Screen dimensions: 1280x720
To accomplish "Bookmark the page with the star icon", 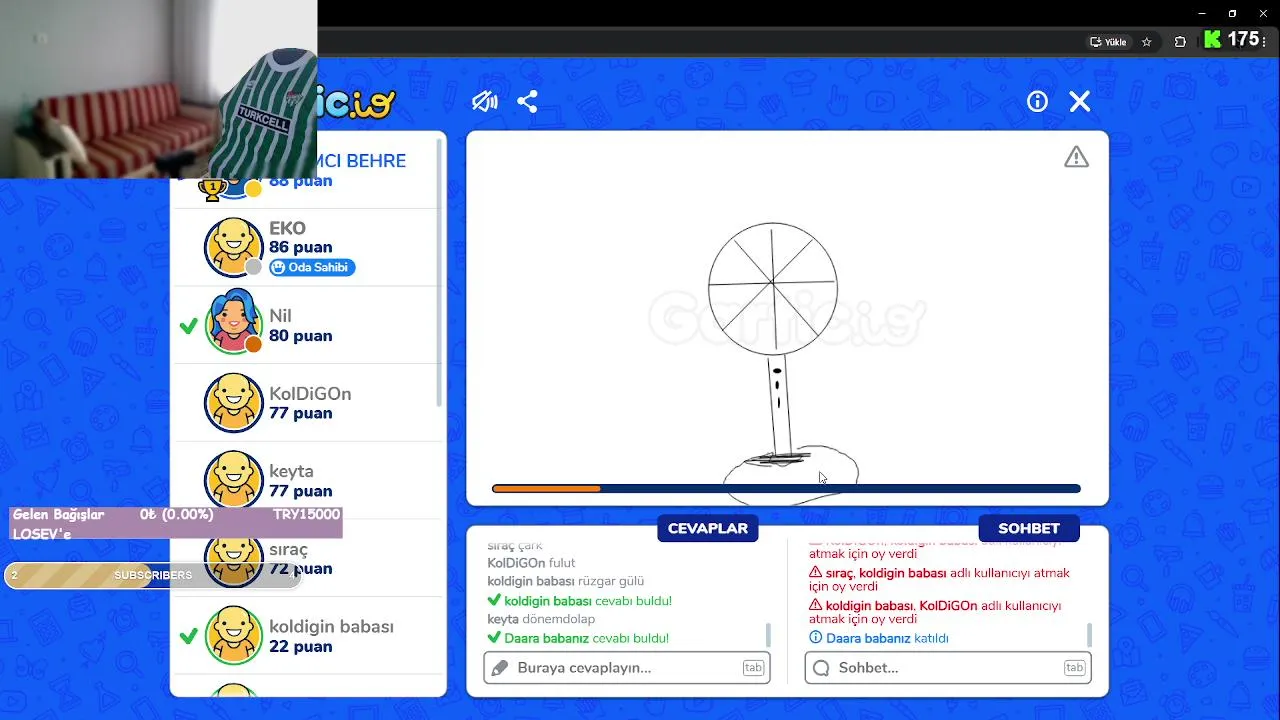I will click(x=1147, y=42).
